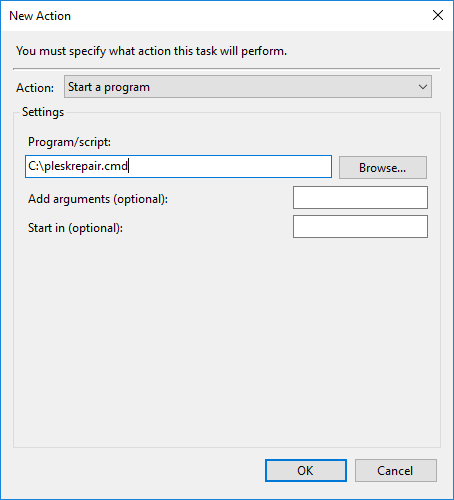
Task: Click the empty space right of pleskrepair.cmd in field
Action: point(230,166)
